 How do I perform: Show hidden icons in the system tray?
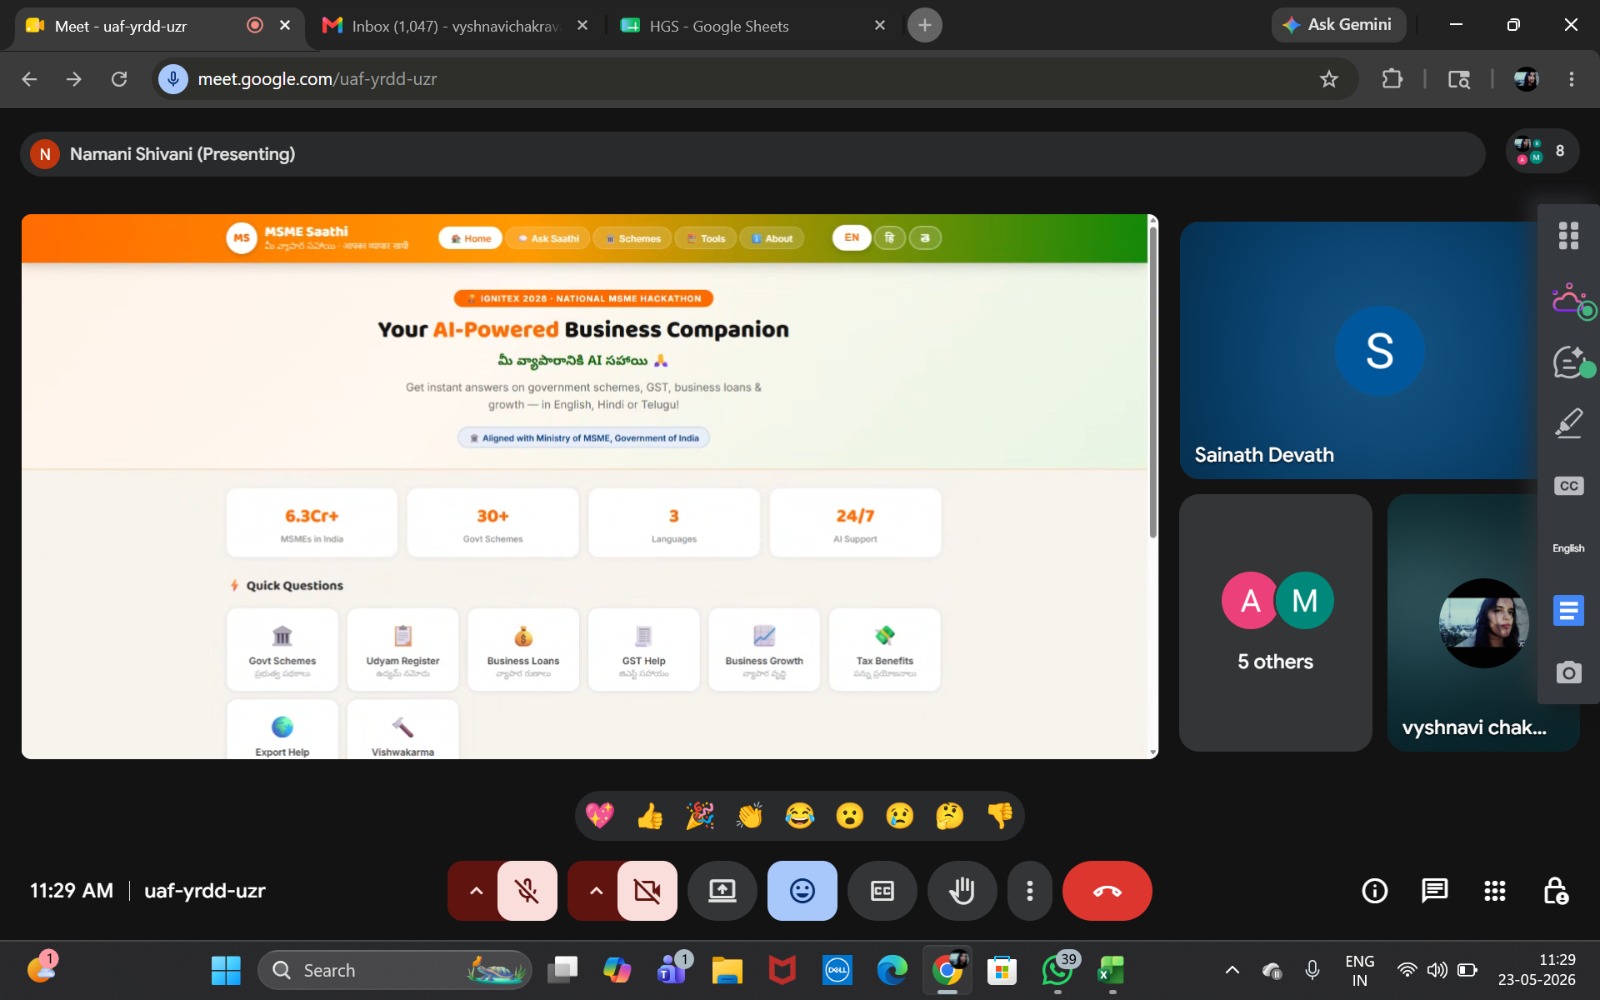1232,970
